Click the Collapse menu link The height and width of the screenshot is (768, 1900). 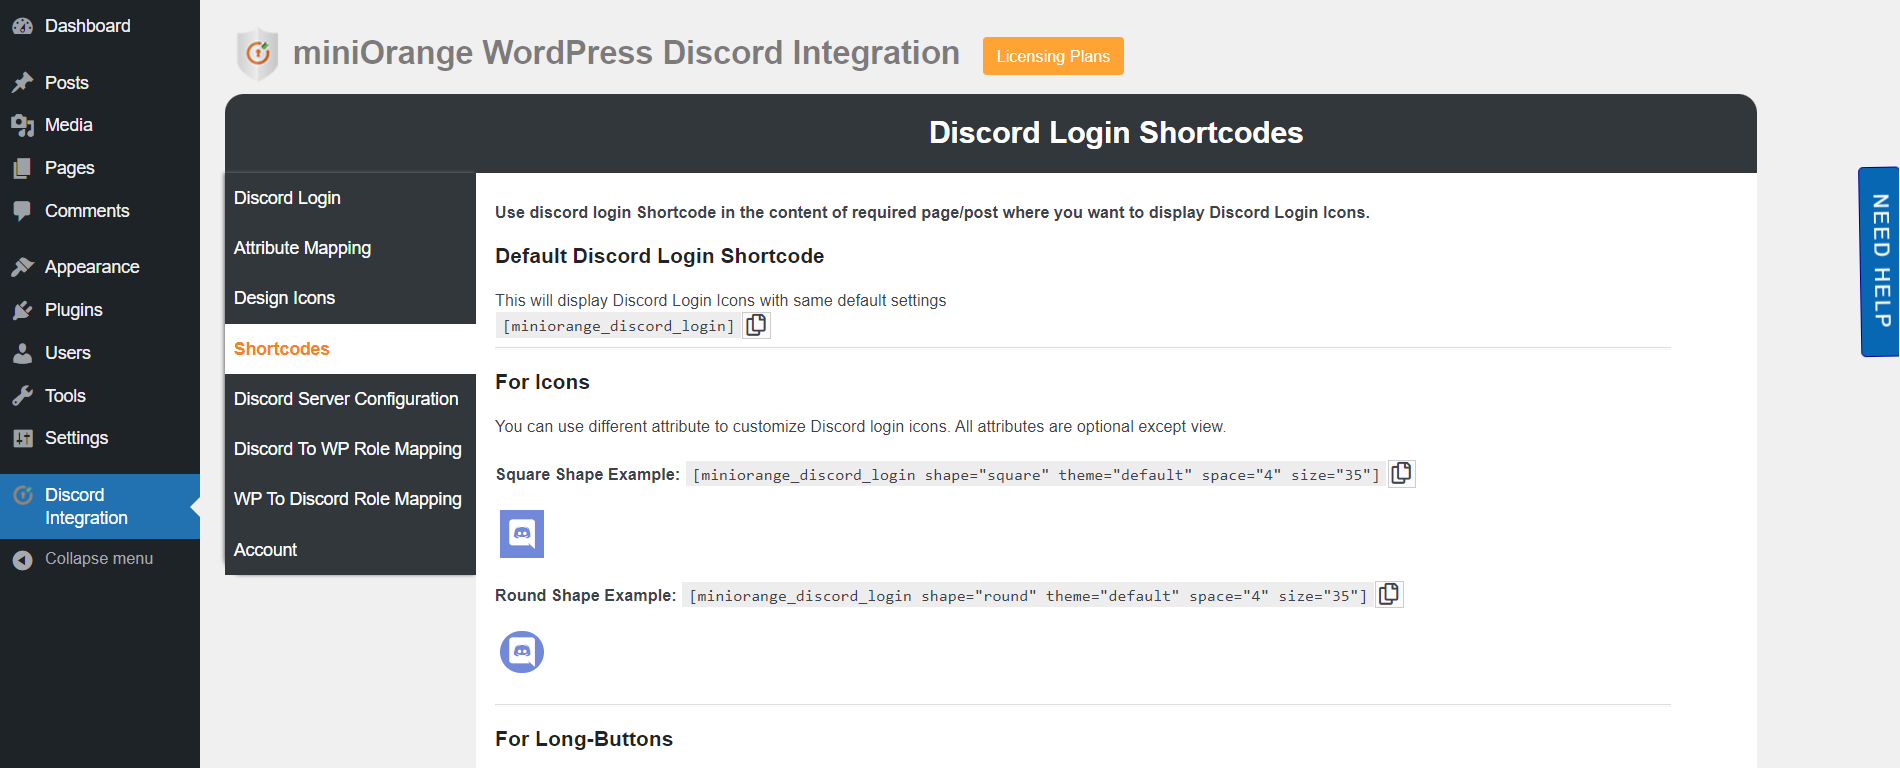tap(98, 559)
